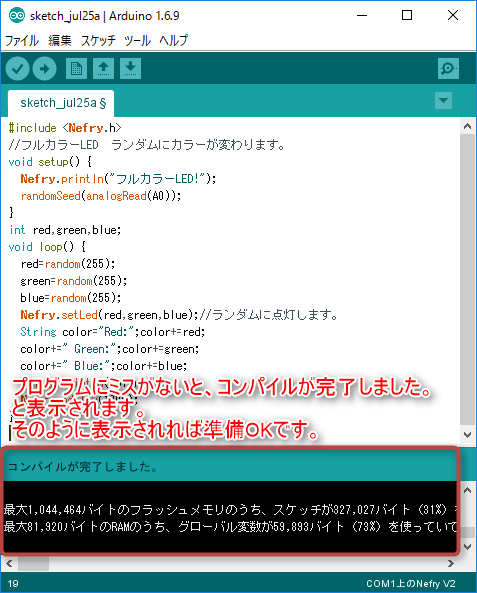Click the 'void loop() {' line
The height and width of the screenshot is (593, 477).
pyautogui.click(x=47, y=247)
